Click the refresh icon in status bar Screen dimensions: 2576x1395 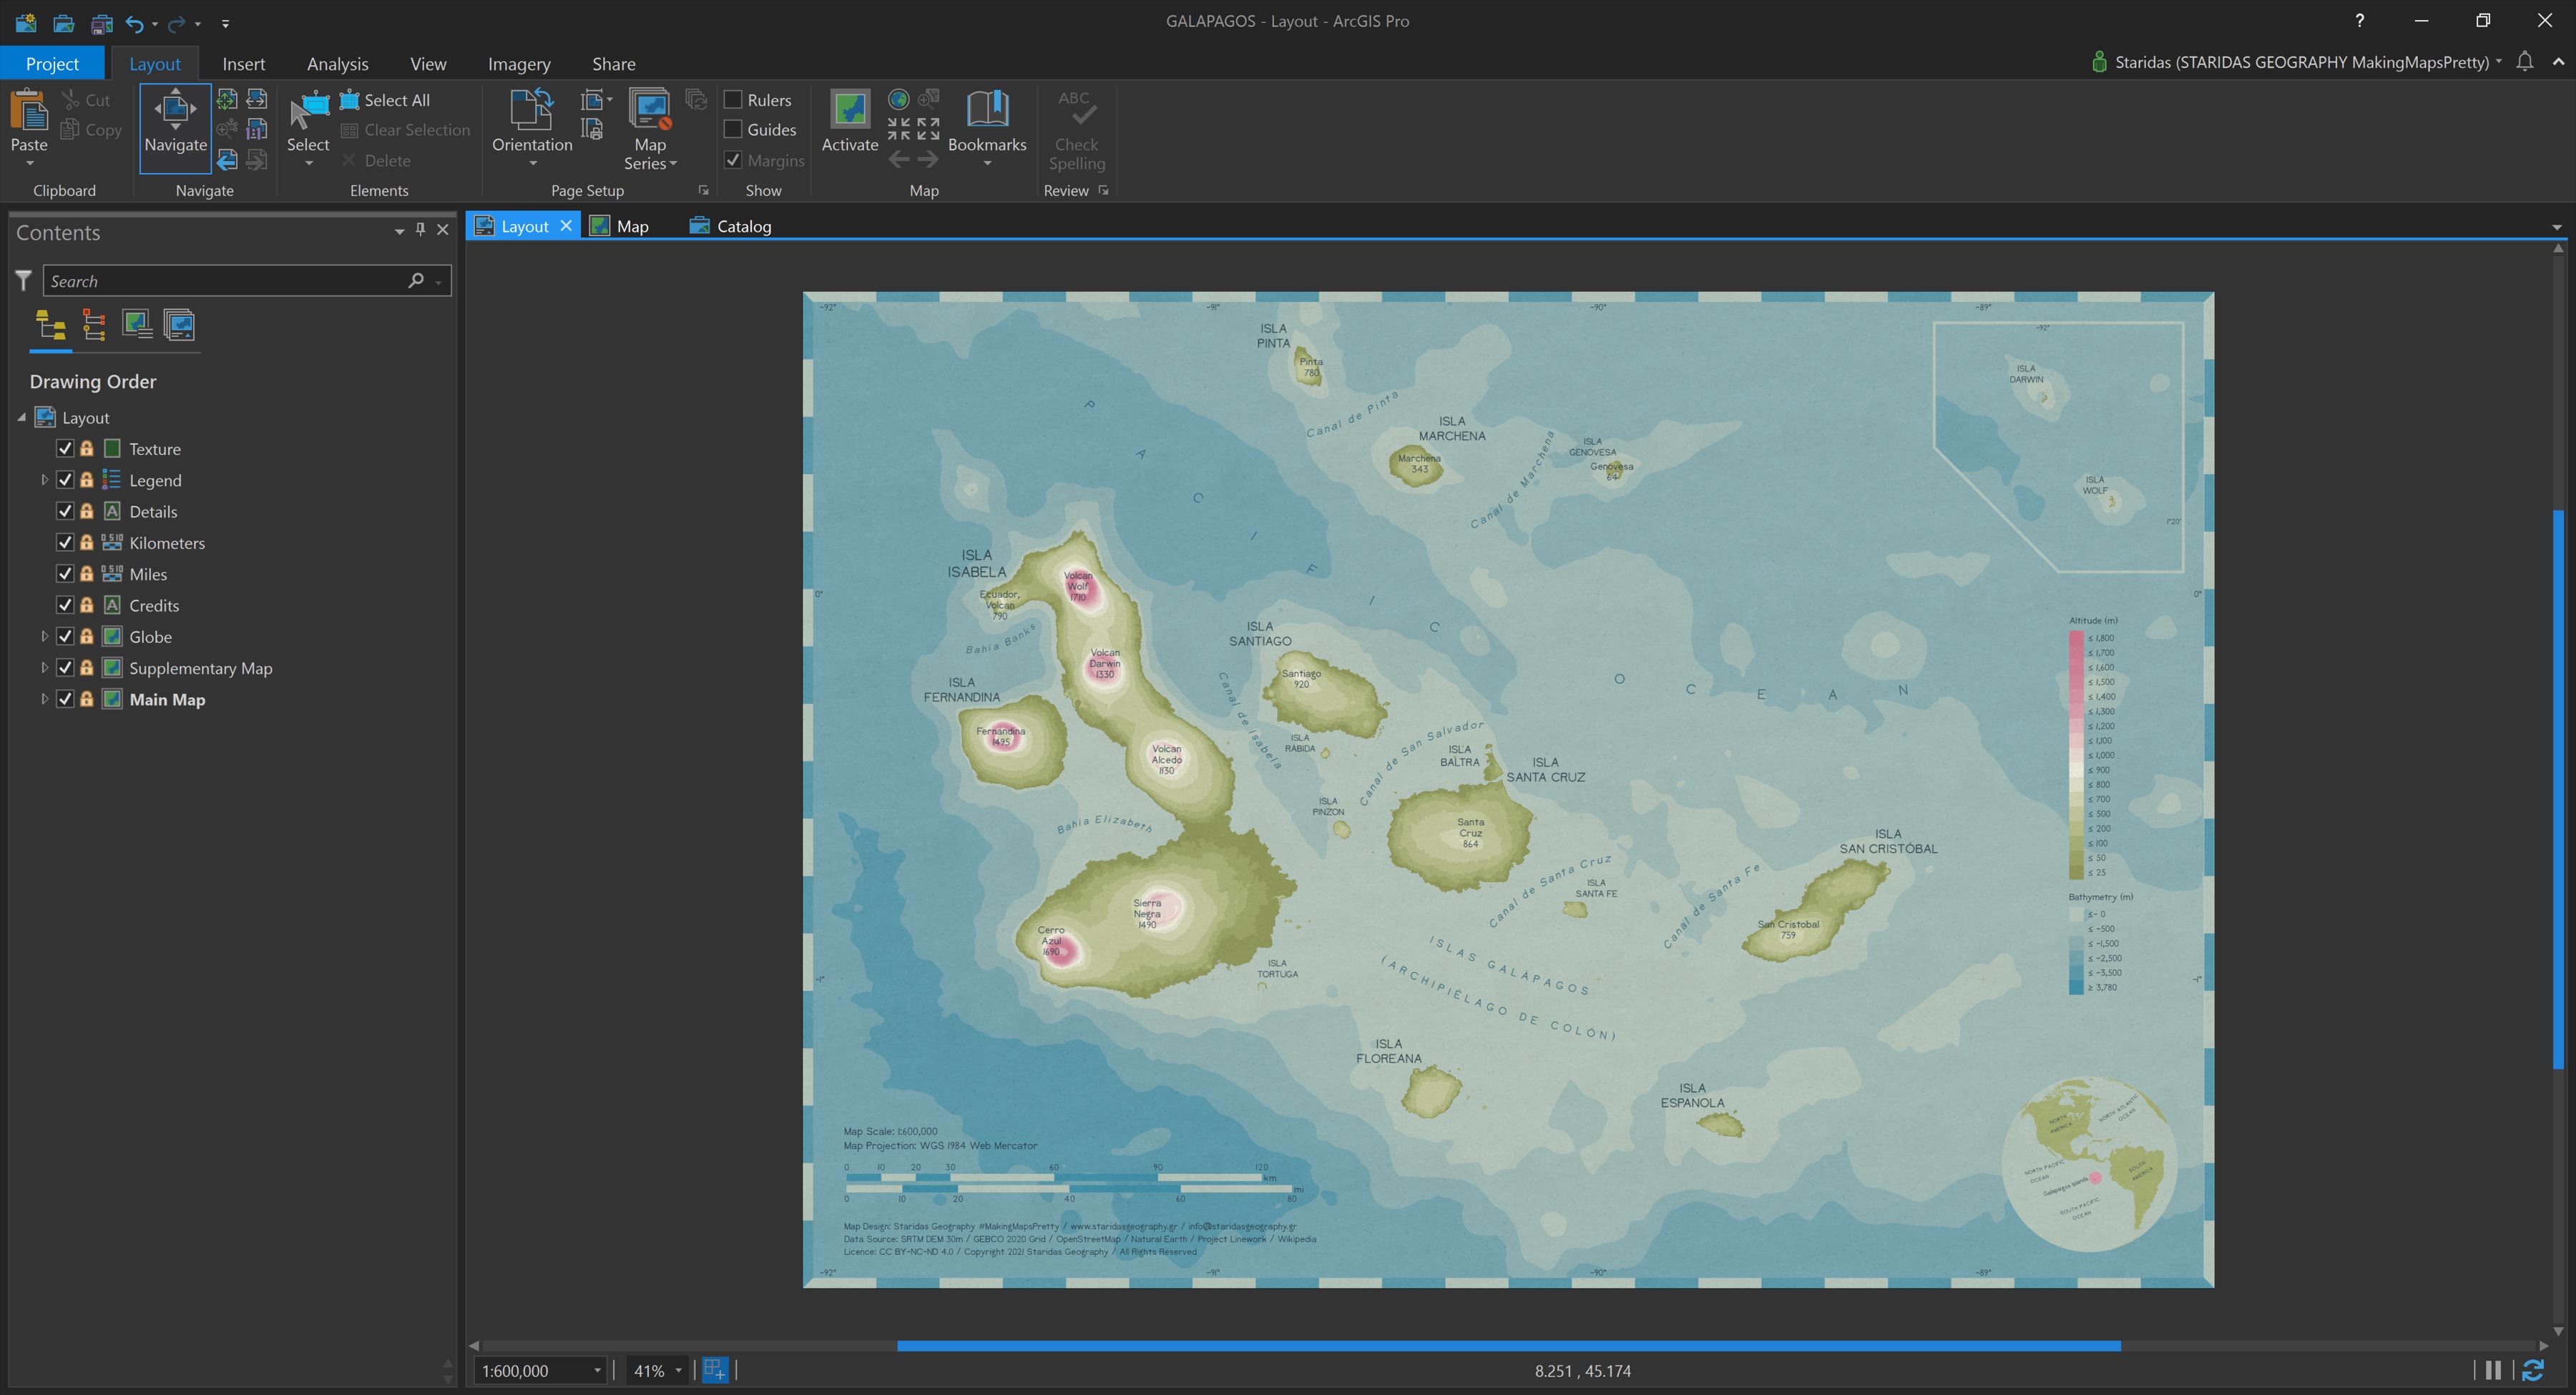tap(2533, 1370)
